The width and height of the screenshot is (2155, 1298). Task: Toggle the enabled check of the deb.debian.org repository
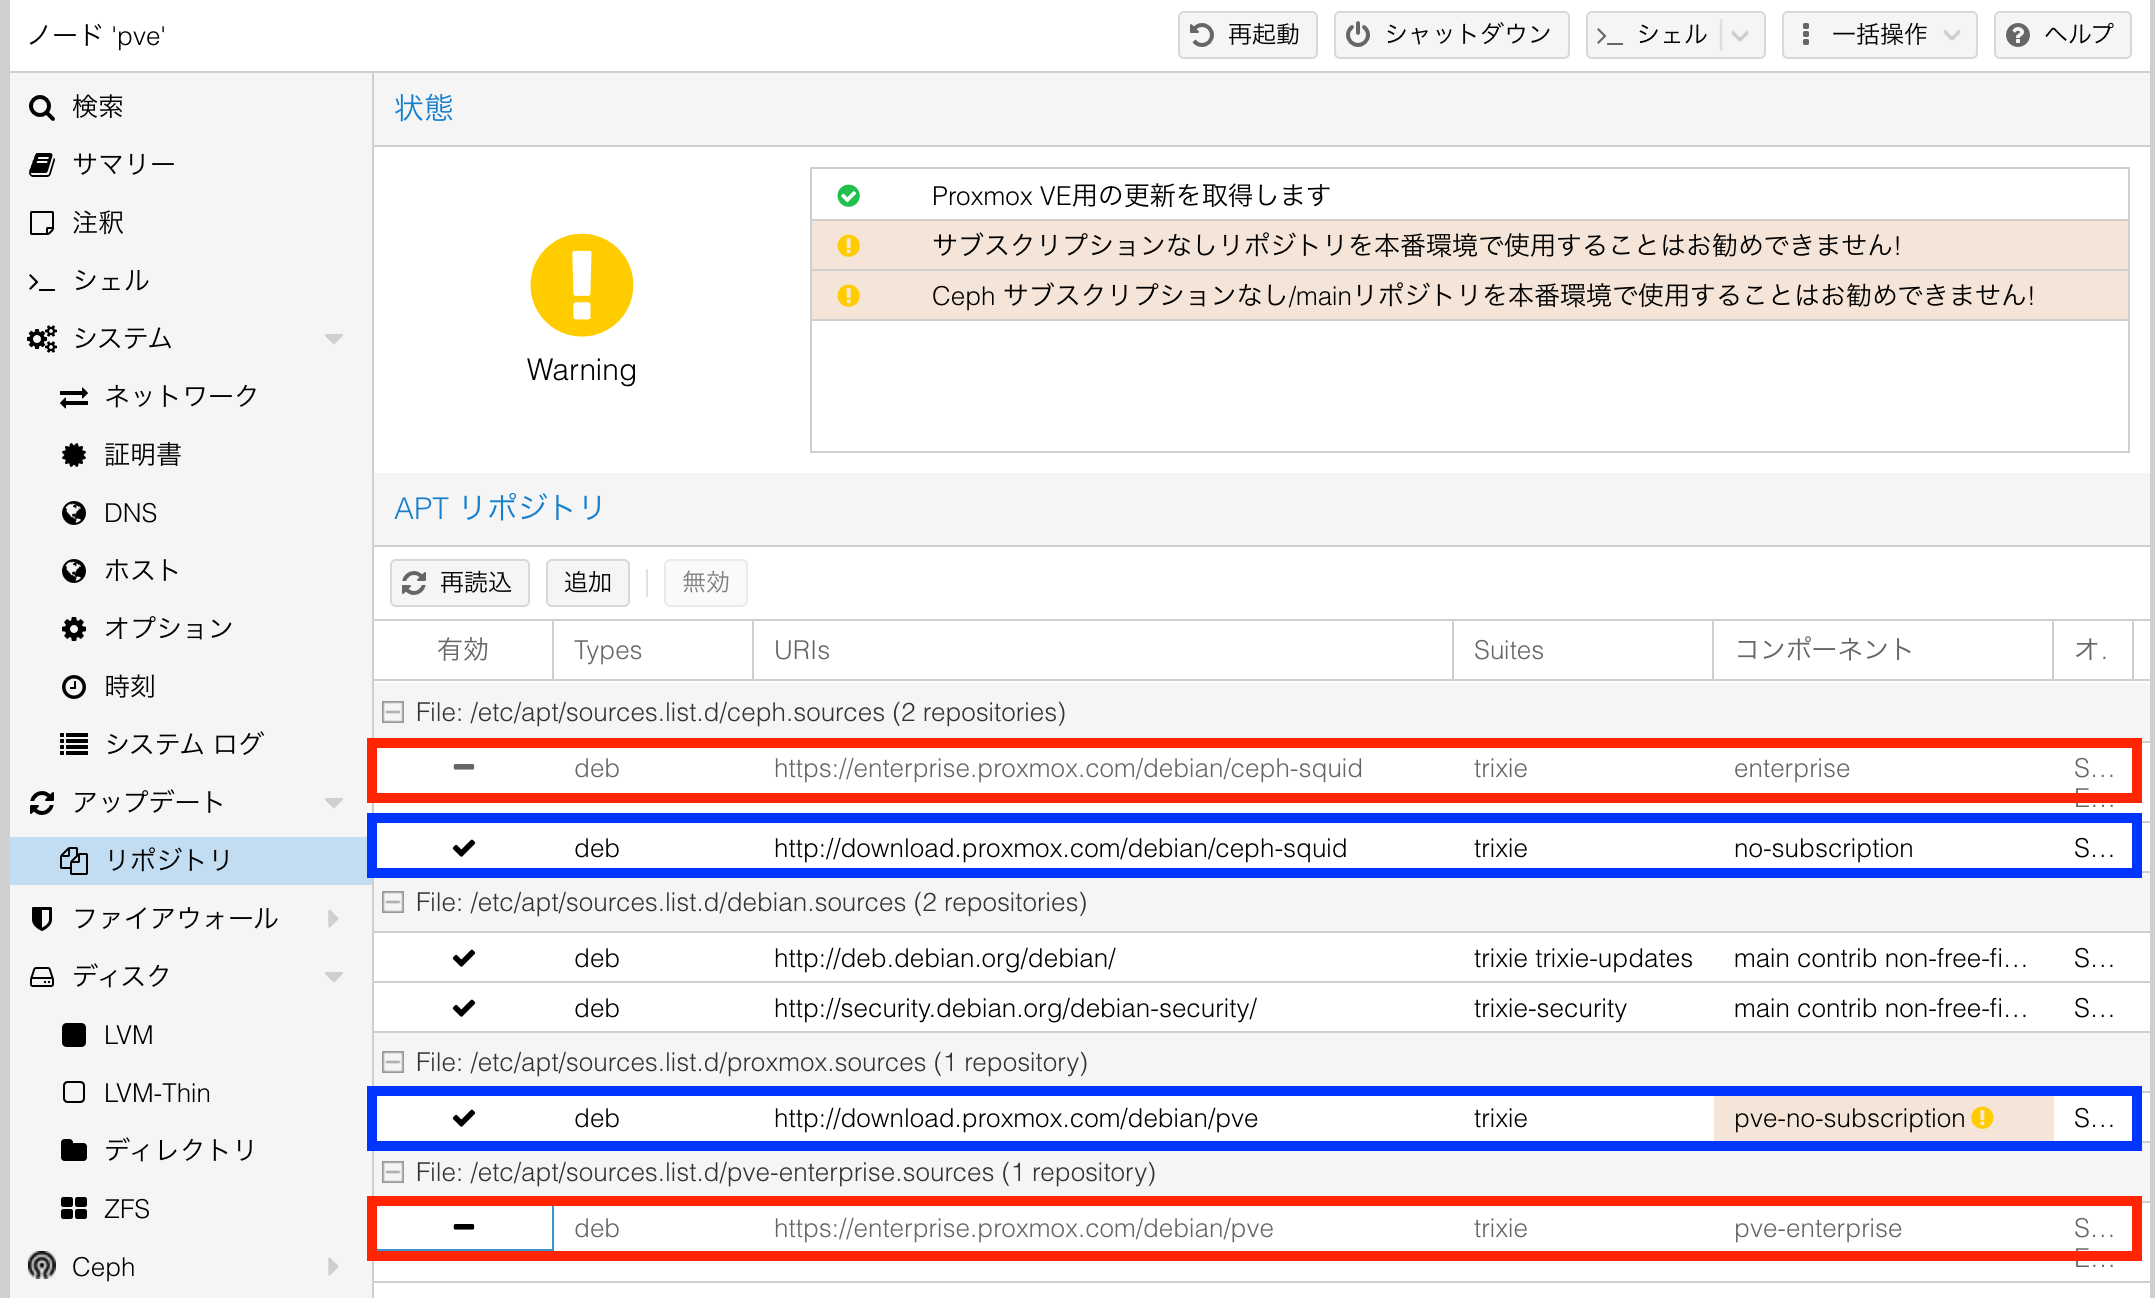(x=464, y=958)
